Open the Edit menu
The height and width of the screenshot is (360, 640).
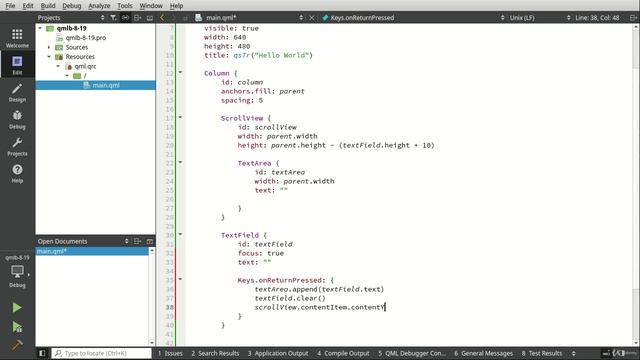click(x=28, y=6)
